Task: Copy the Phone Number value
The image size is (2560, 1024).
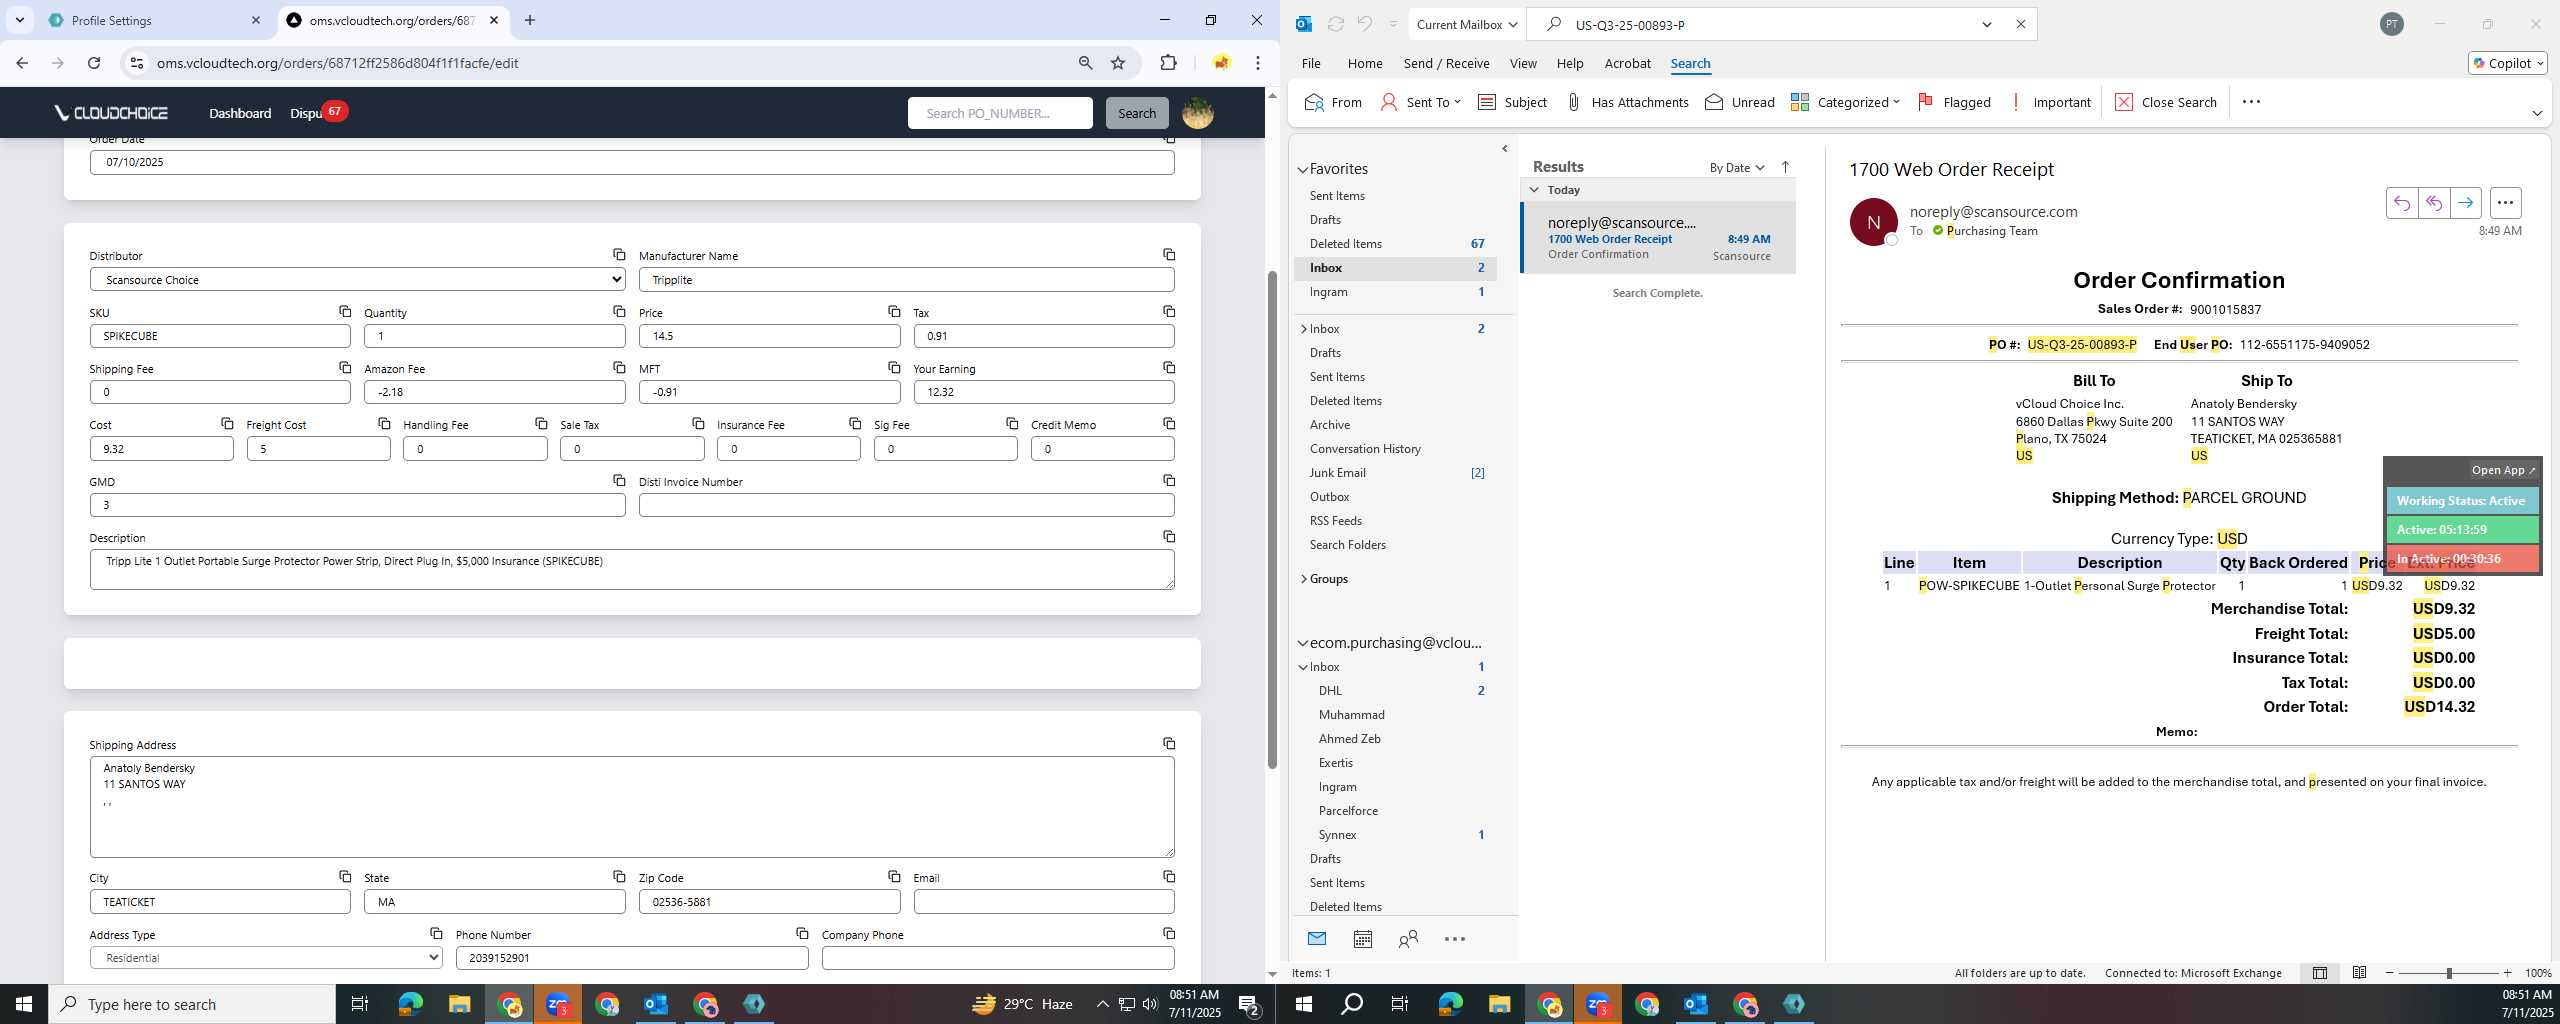Action: coord(802,934)
